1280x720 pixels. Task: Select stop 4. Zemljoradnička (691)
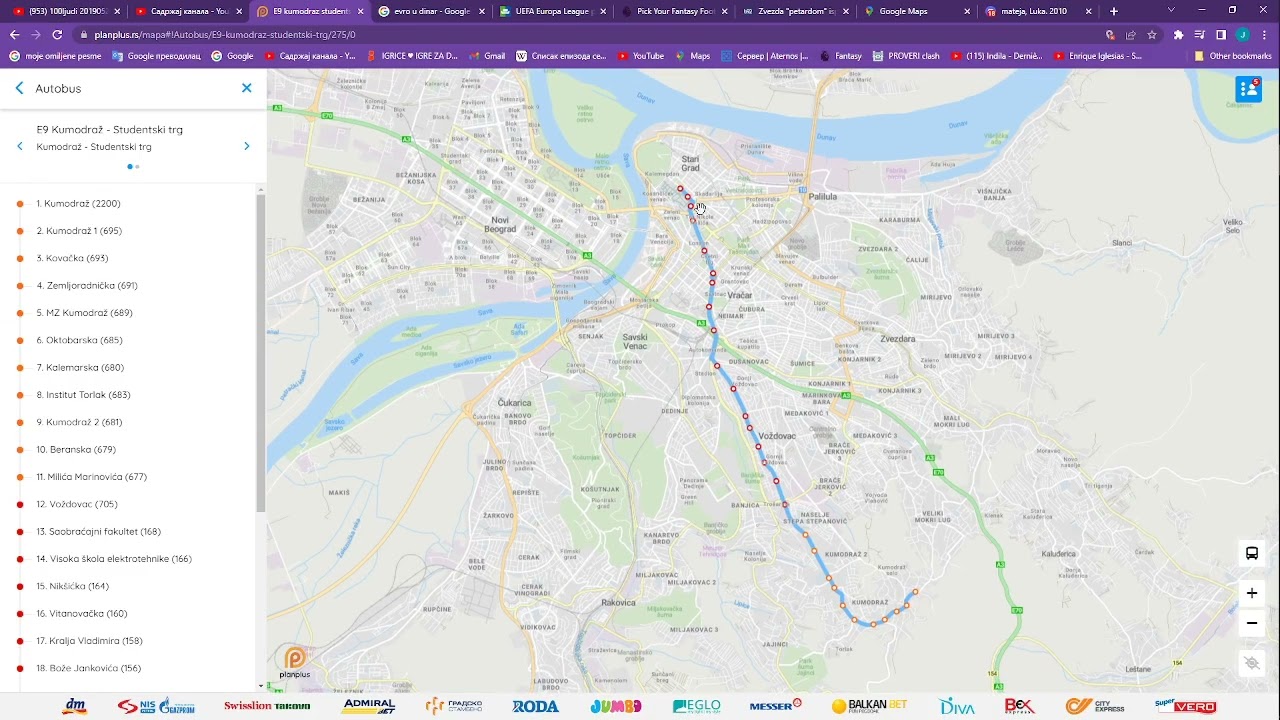(87, 286)
